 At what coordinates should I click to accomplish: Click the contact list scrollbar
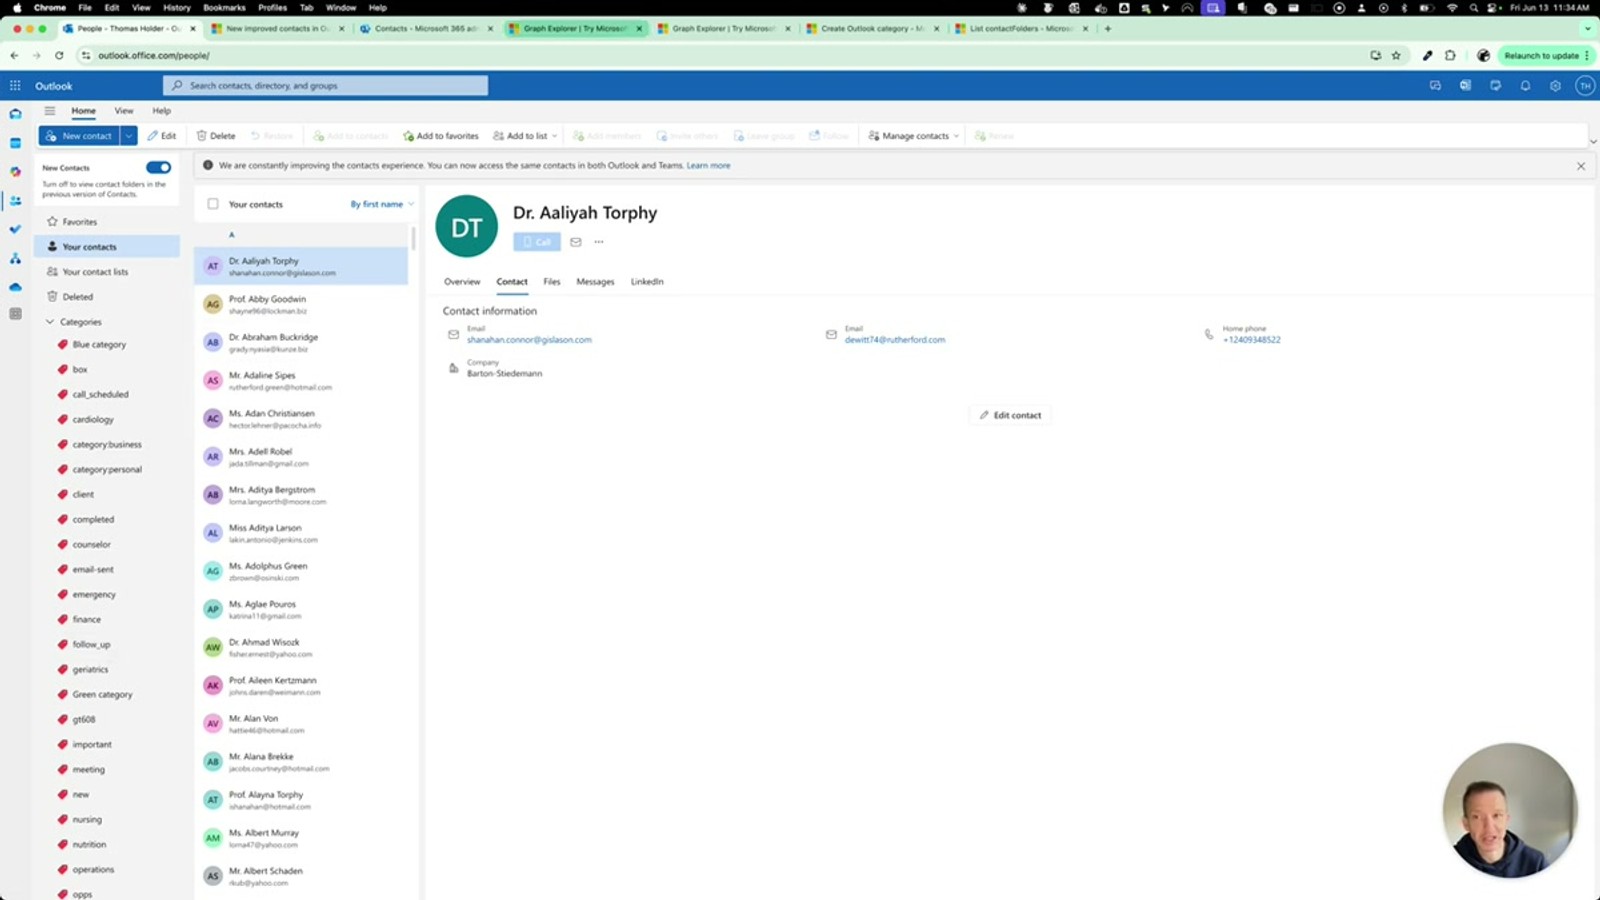click(x=413, y=238)
